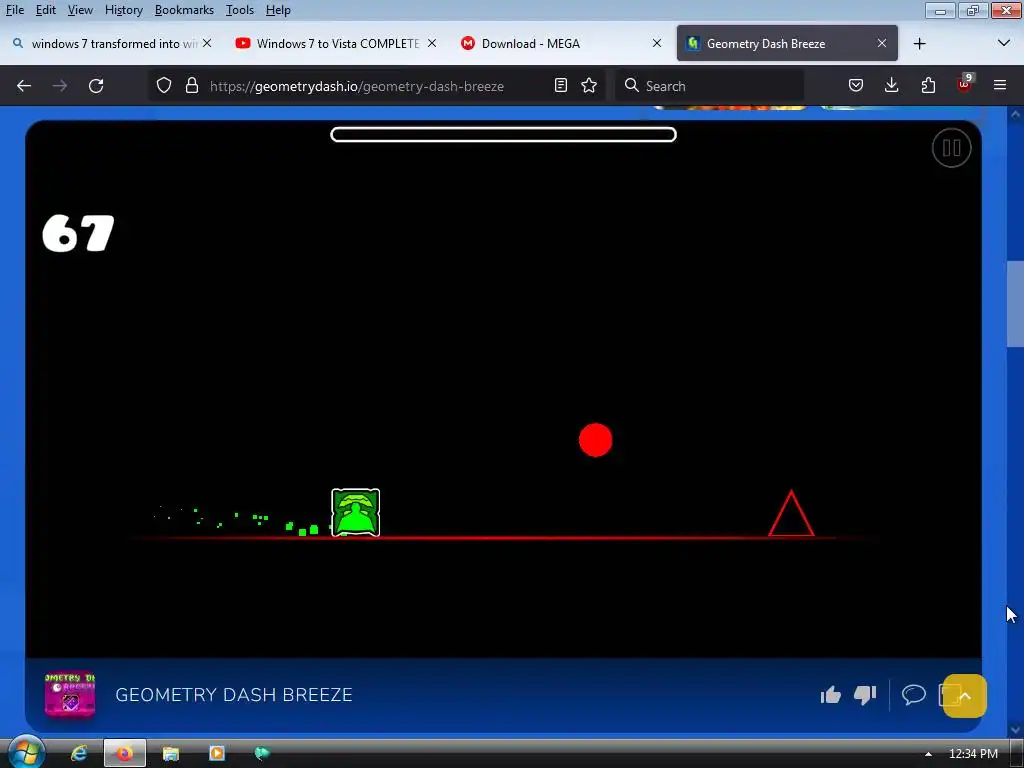Open the File menu
The width and height of the screenshot is (1024, 768).
pyautogui.click(x=15, y=10)
